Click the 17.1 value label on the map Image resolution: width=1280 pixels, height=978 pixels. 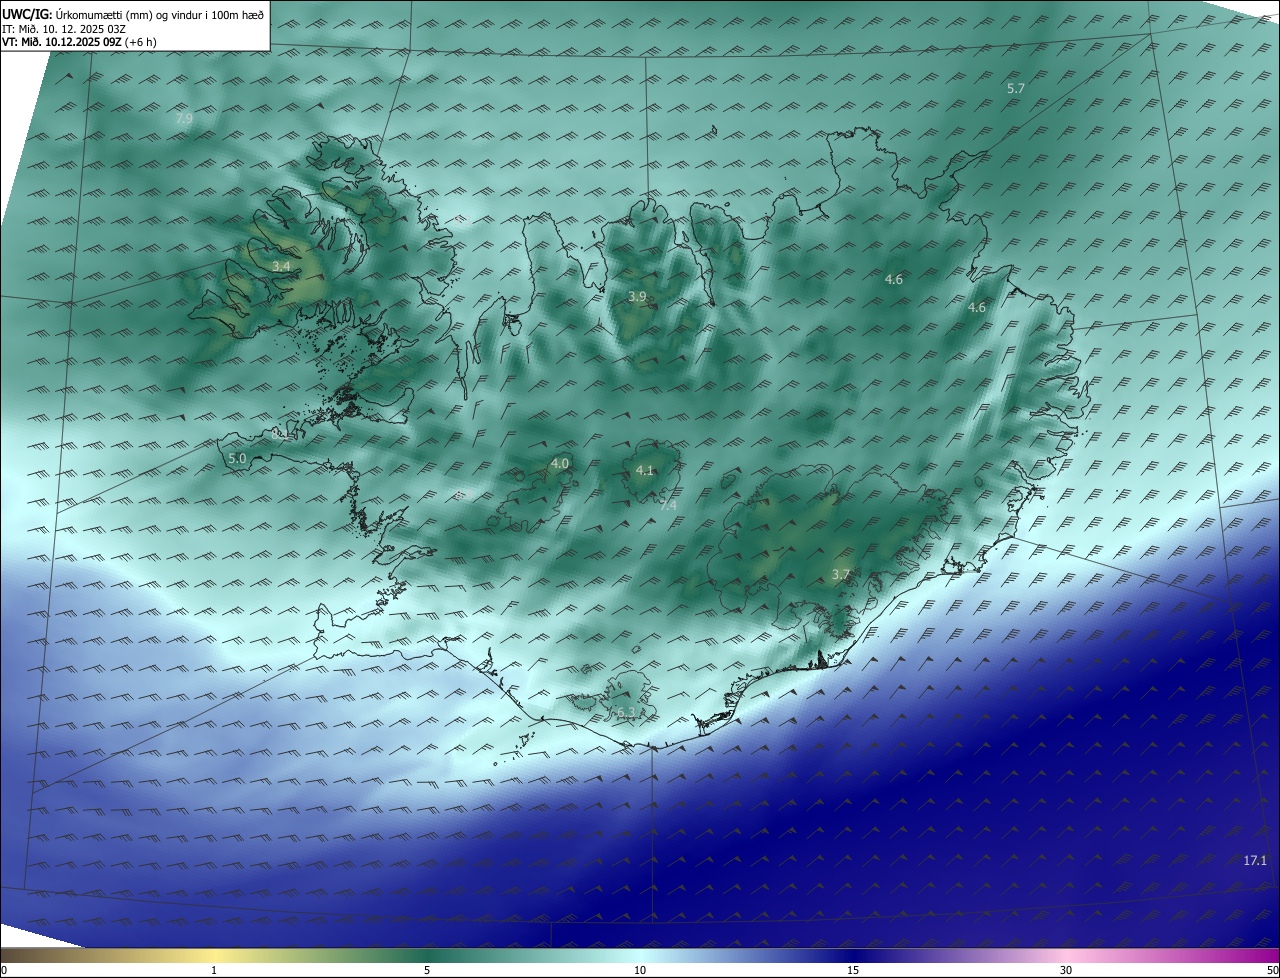[1255, 861]
